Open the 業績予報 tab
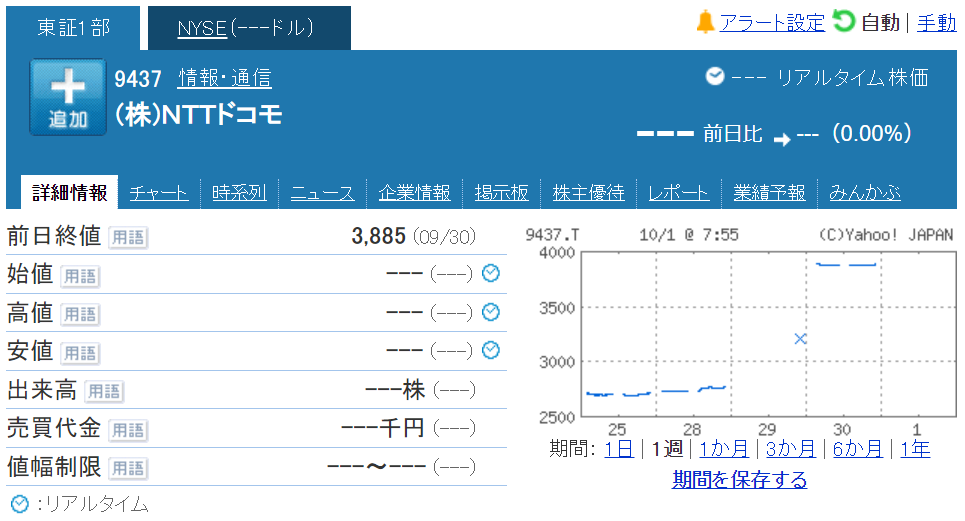 tap(769, 193)
